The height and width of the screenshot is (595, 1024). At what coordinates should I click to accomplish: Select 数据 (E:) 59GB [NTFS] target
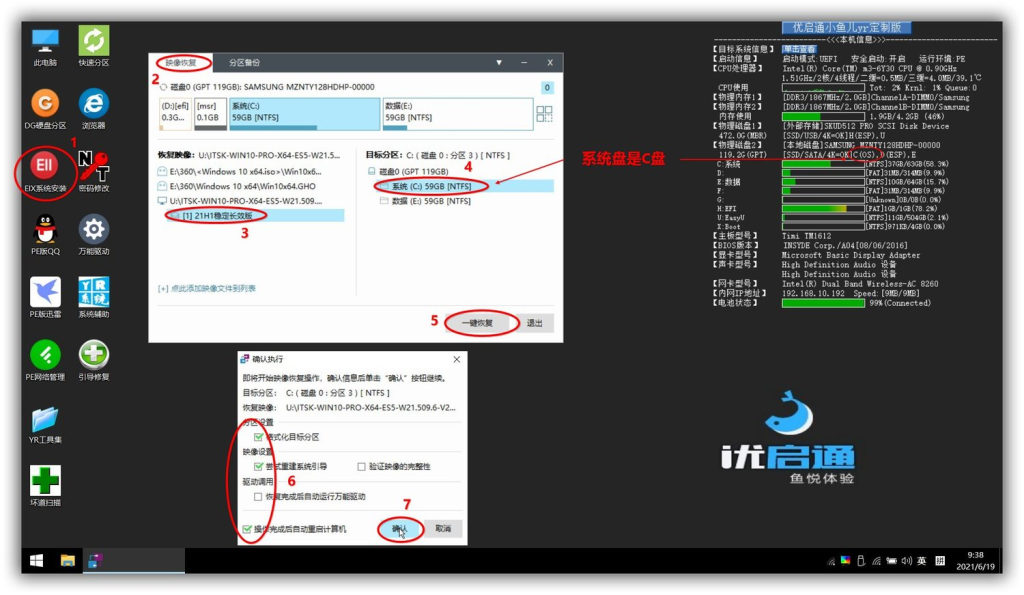tap(426, 201)
